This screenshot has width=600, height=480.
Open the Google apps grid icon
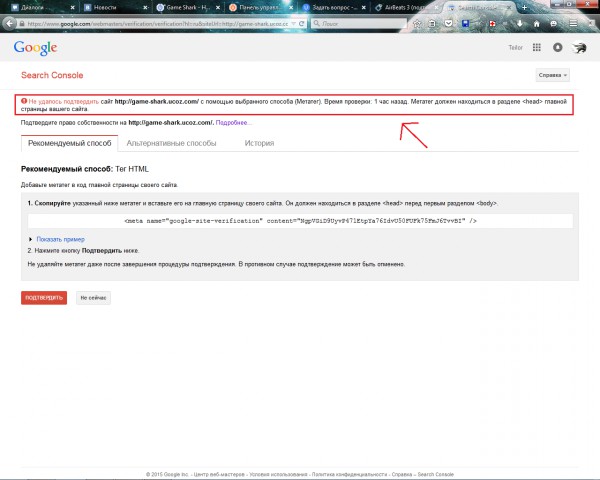(537, 47)
